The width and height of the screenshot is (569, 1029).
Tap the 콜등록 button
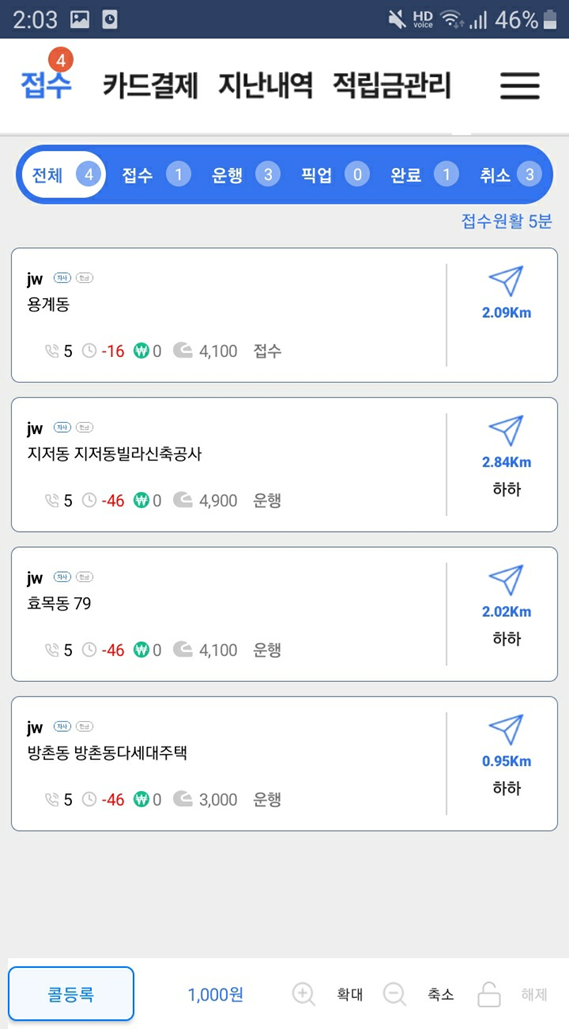tap(71, 994)
